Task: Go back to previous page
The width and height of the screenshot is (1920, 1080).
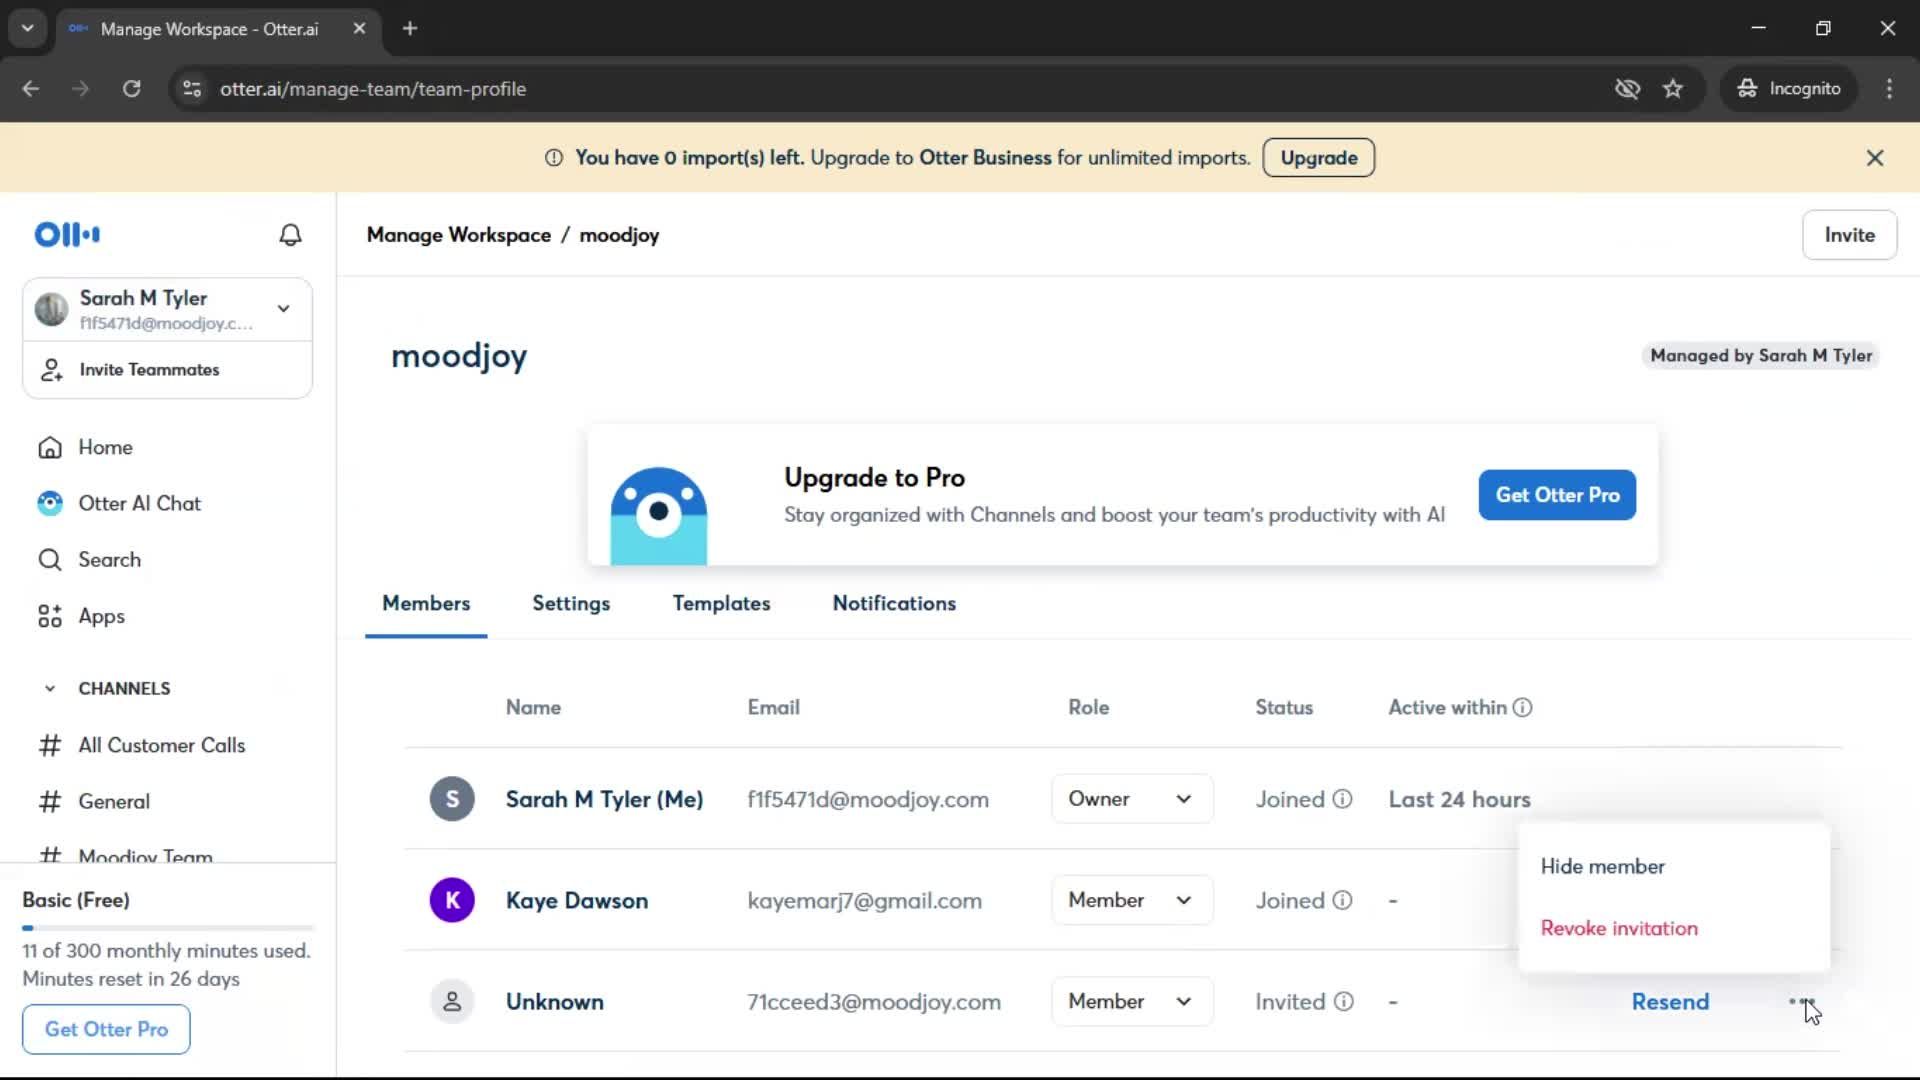Action: [31, 89]
